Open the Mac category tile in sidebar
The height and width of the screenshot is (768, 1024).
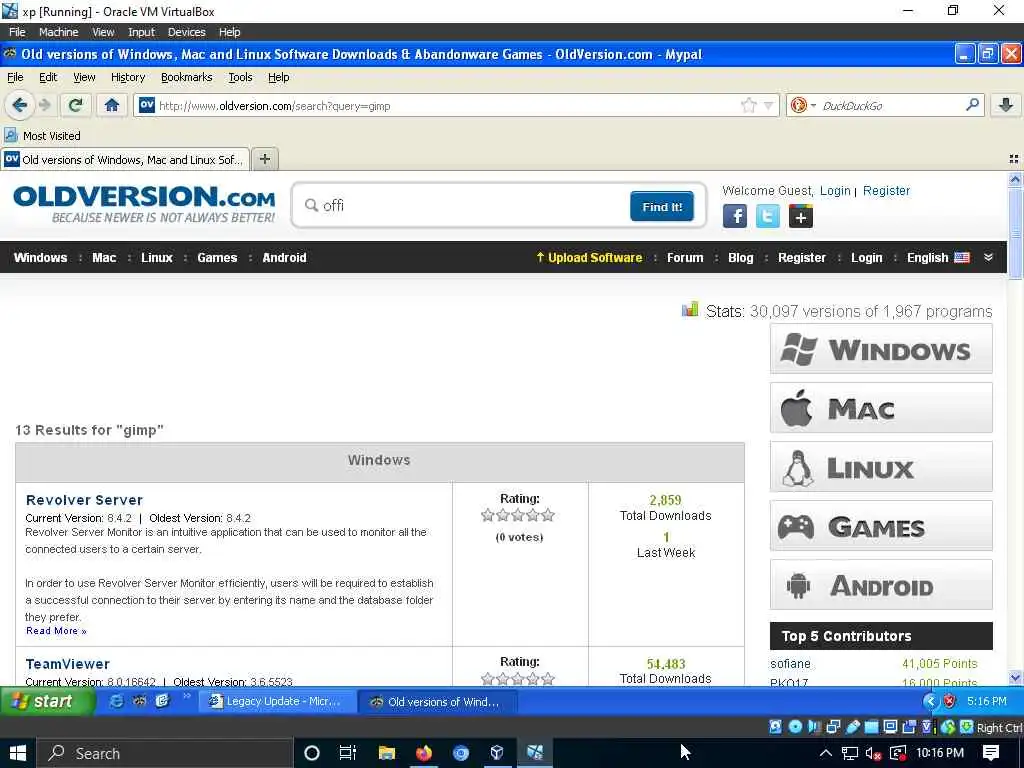point(881,408)
